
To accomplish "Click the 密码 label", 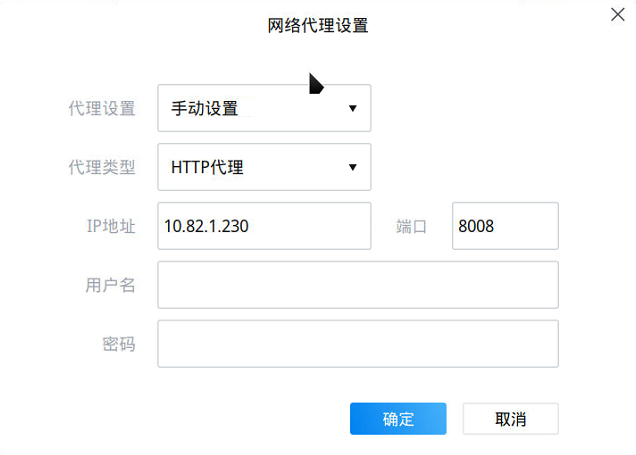I will pyautogui.click(x=118, y=344).
